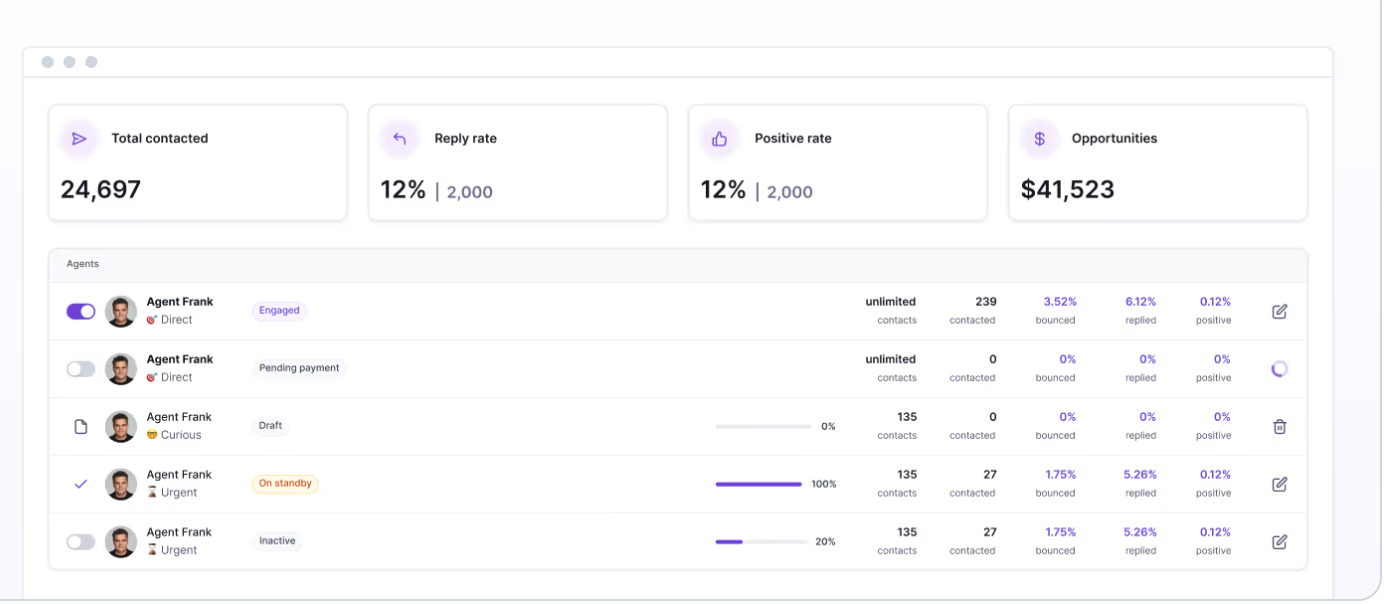
Task: Click the draft document icon beside Curious agent
Action: [x=81, y=427]
